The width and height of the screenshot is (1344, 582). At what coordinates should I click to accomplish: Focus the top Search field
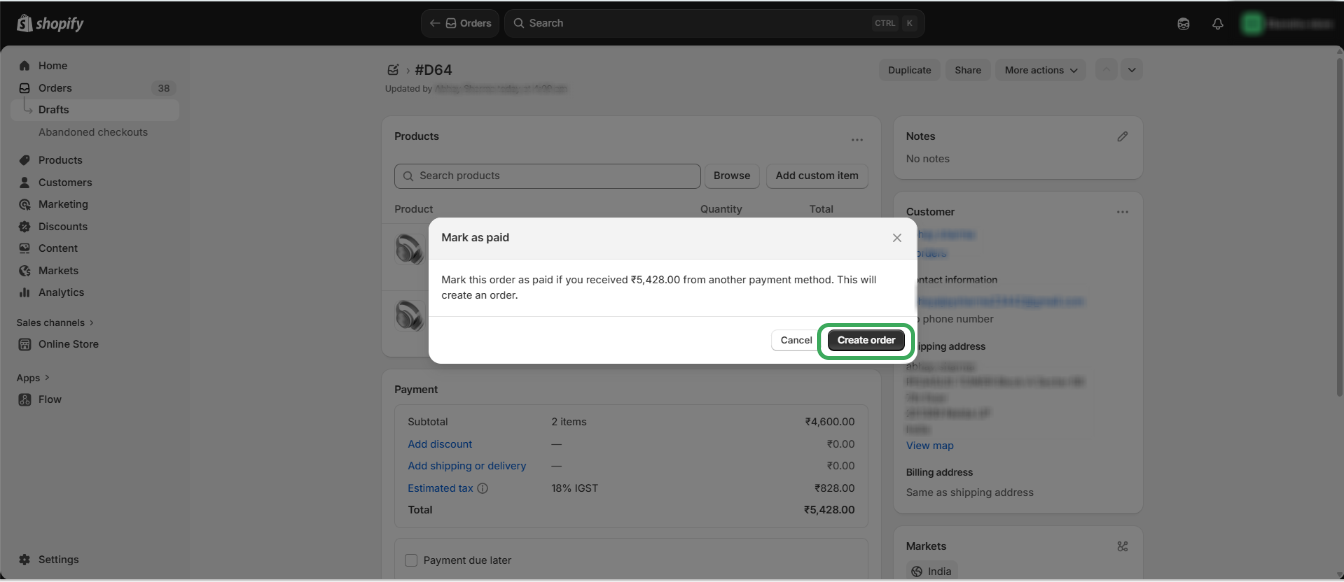[714, 23]
